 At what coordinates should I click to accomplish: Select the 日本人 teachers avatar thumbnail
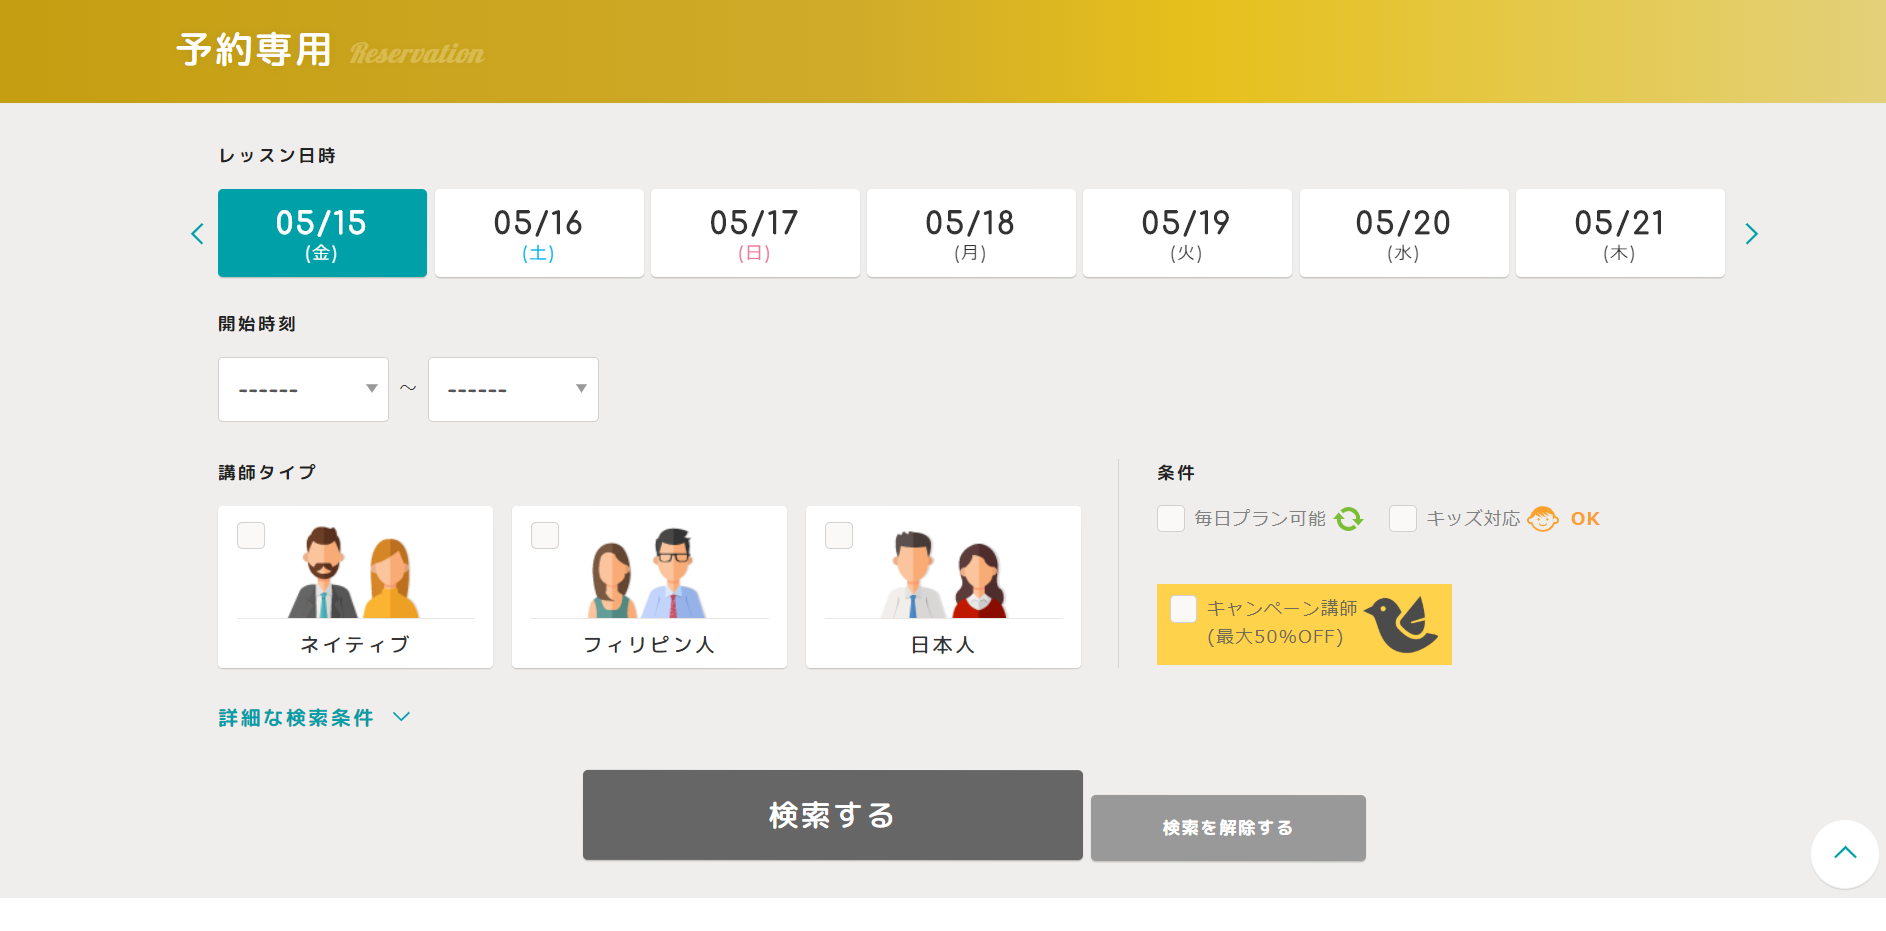click(x=943, y=573)
